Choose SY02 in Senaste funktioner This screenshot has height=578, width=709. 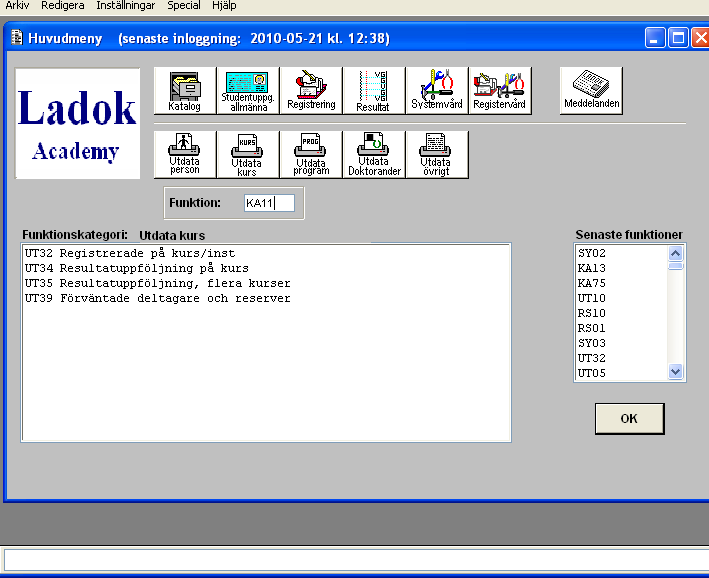click(591, 253)
